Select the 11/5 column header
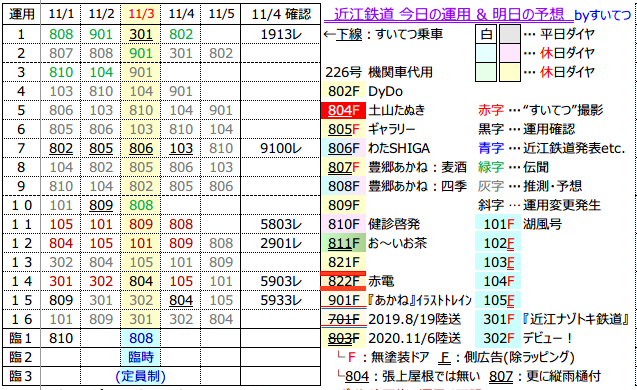637x390 pixels. tap(221, 14)
